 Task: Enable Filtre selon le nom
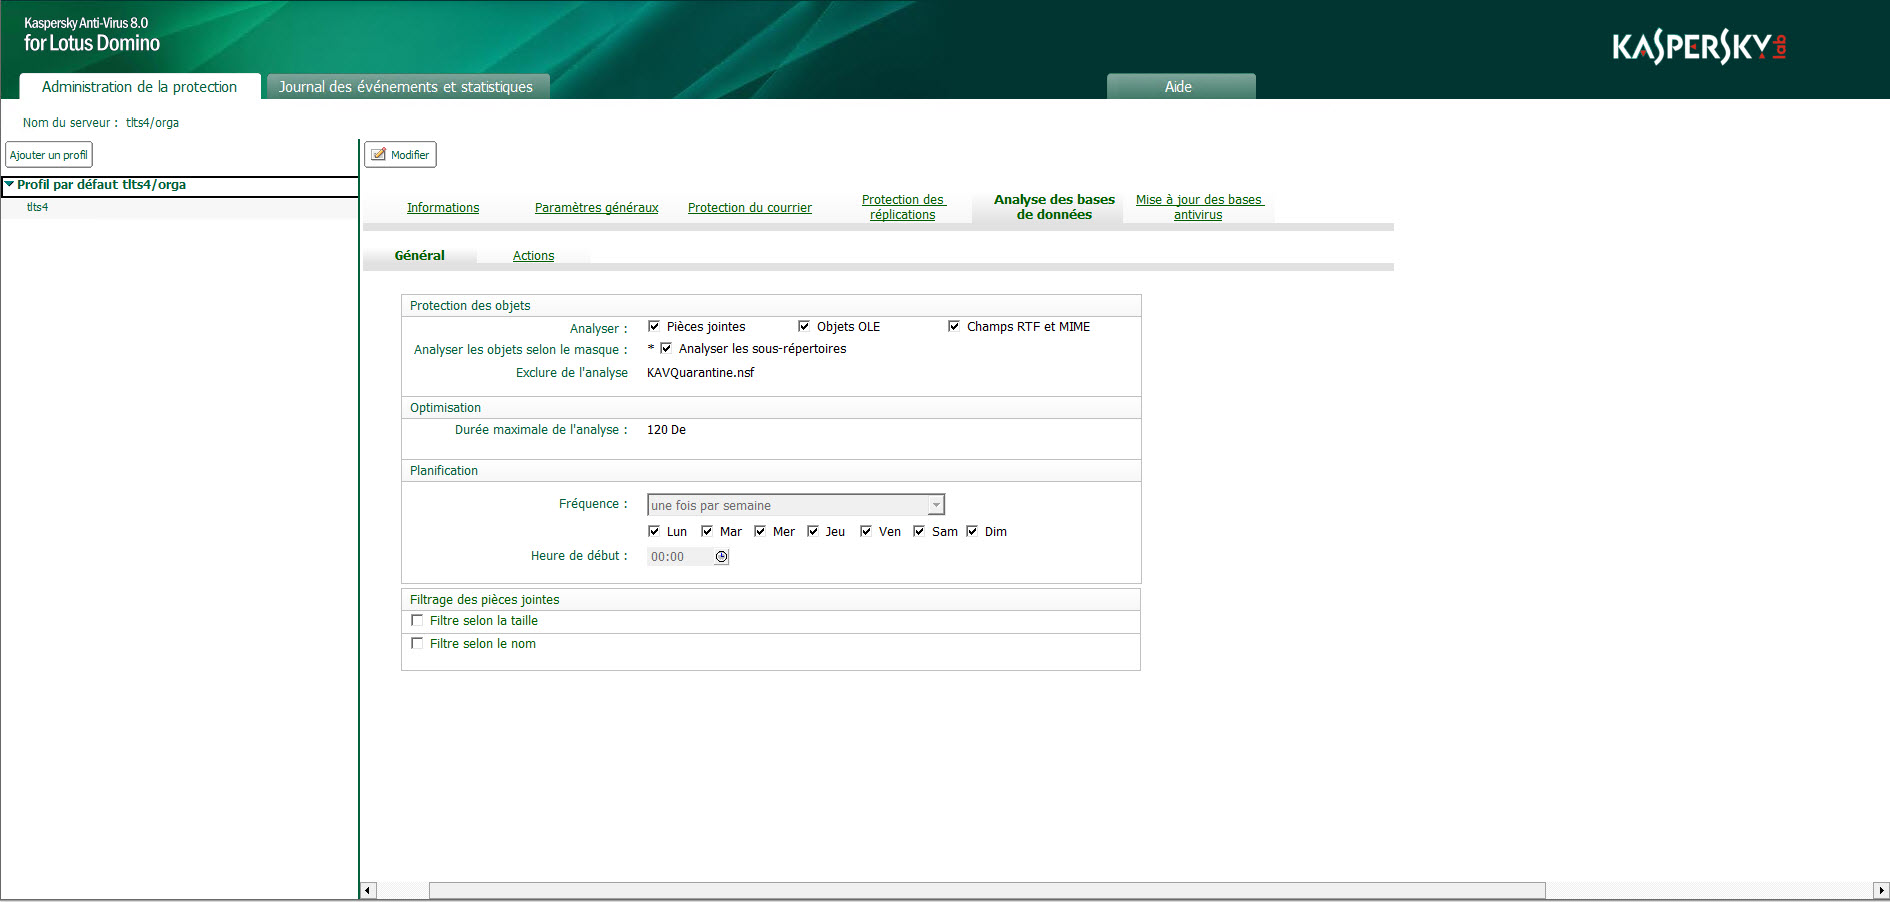417,643
